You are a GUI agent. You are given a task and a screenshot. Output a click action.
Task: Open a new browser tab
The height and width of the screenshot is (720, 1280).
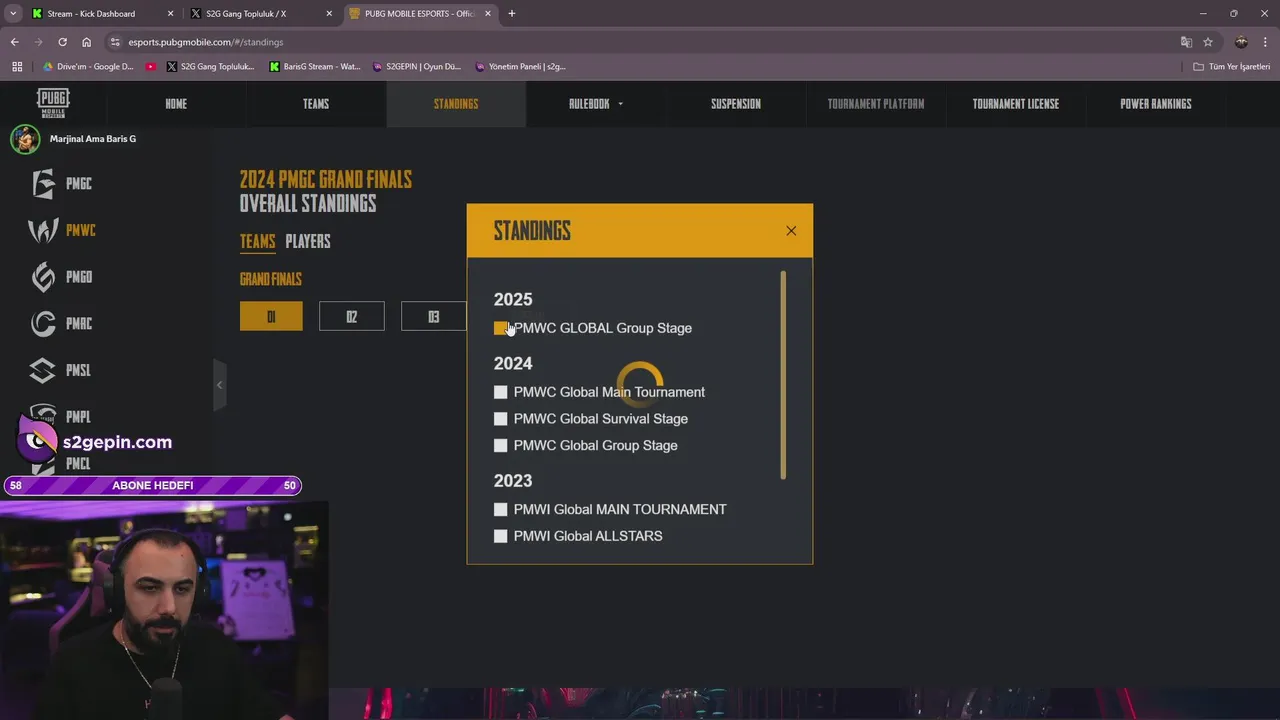[512, 14]
